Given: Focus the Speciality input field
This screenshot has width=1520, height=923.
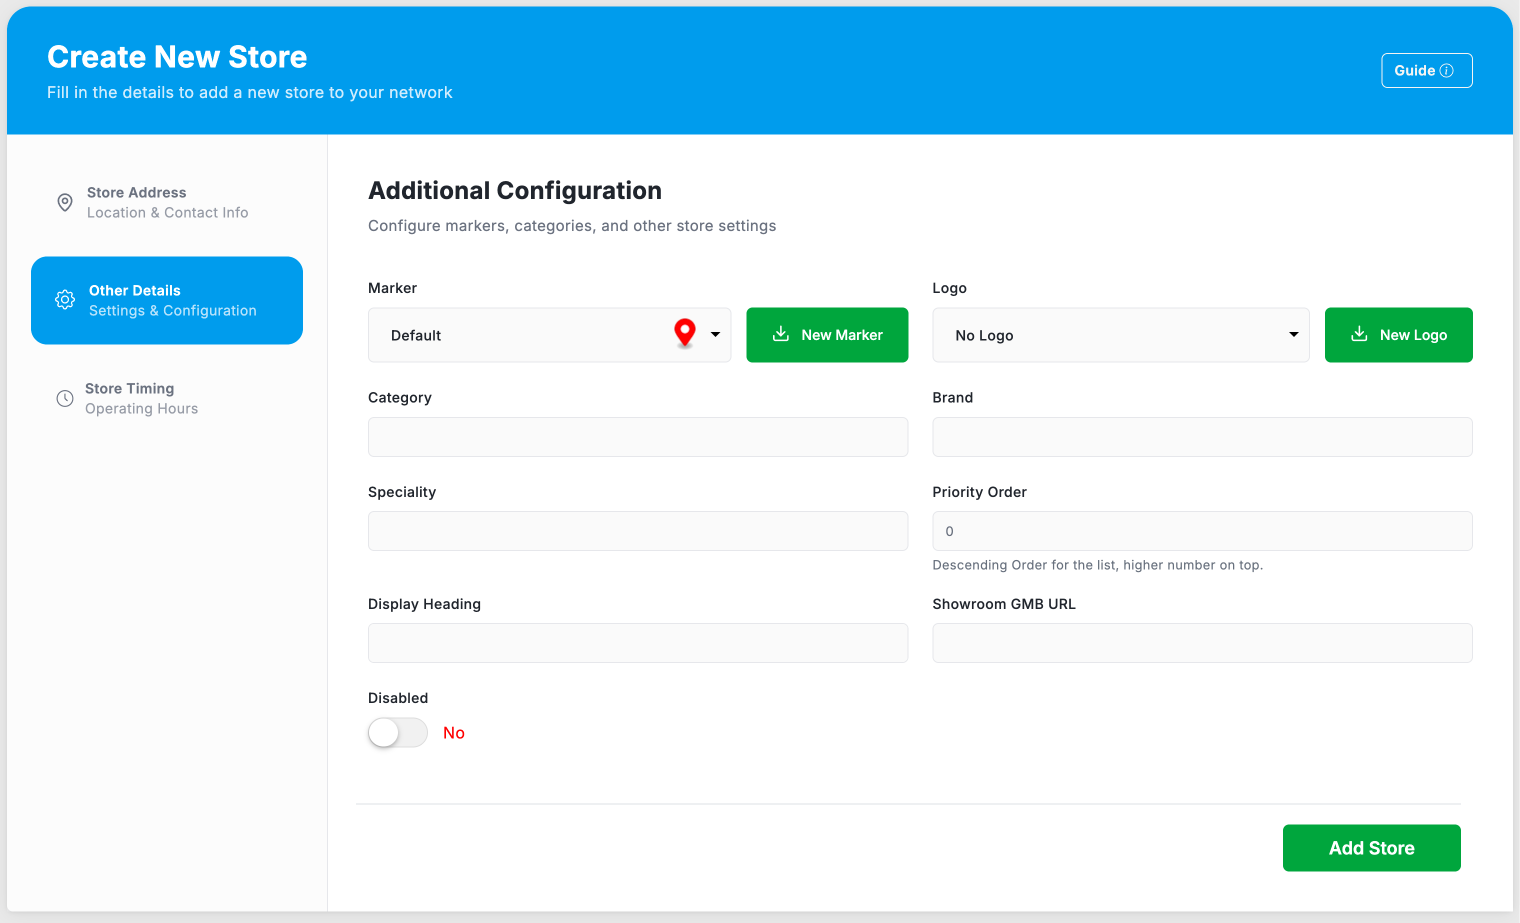Looking at the screenshot, I should (638, 531).
